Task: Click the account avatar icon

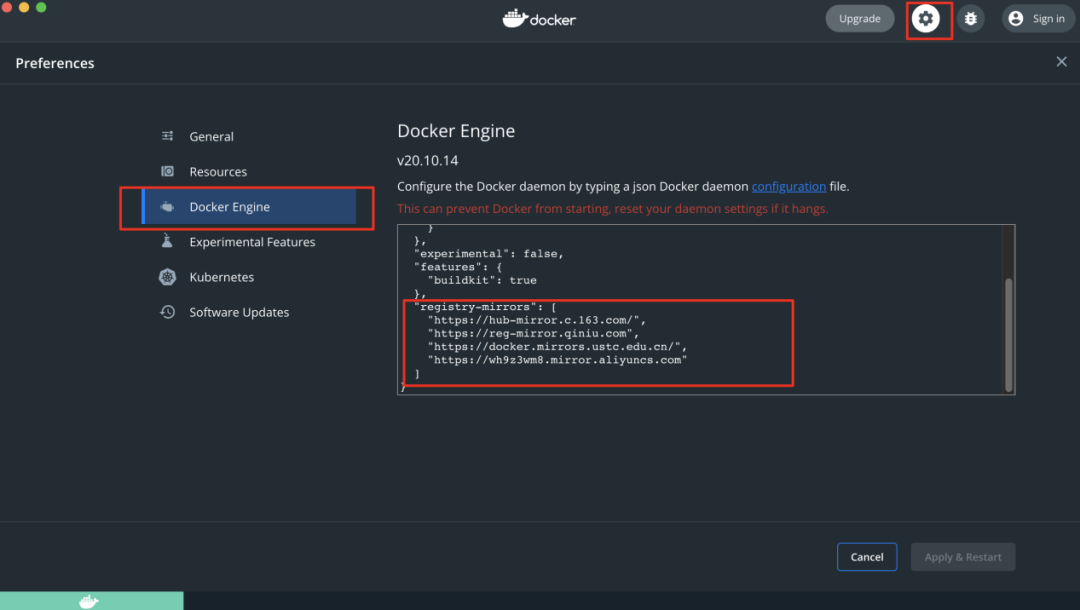Action: click(1016, 19)
